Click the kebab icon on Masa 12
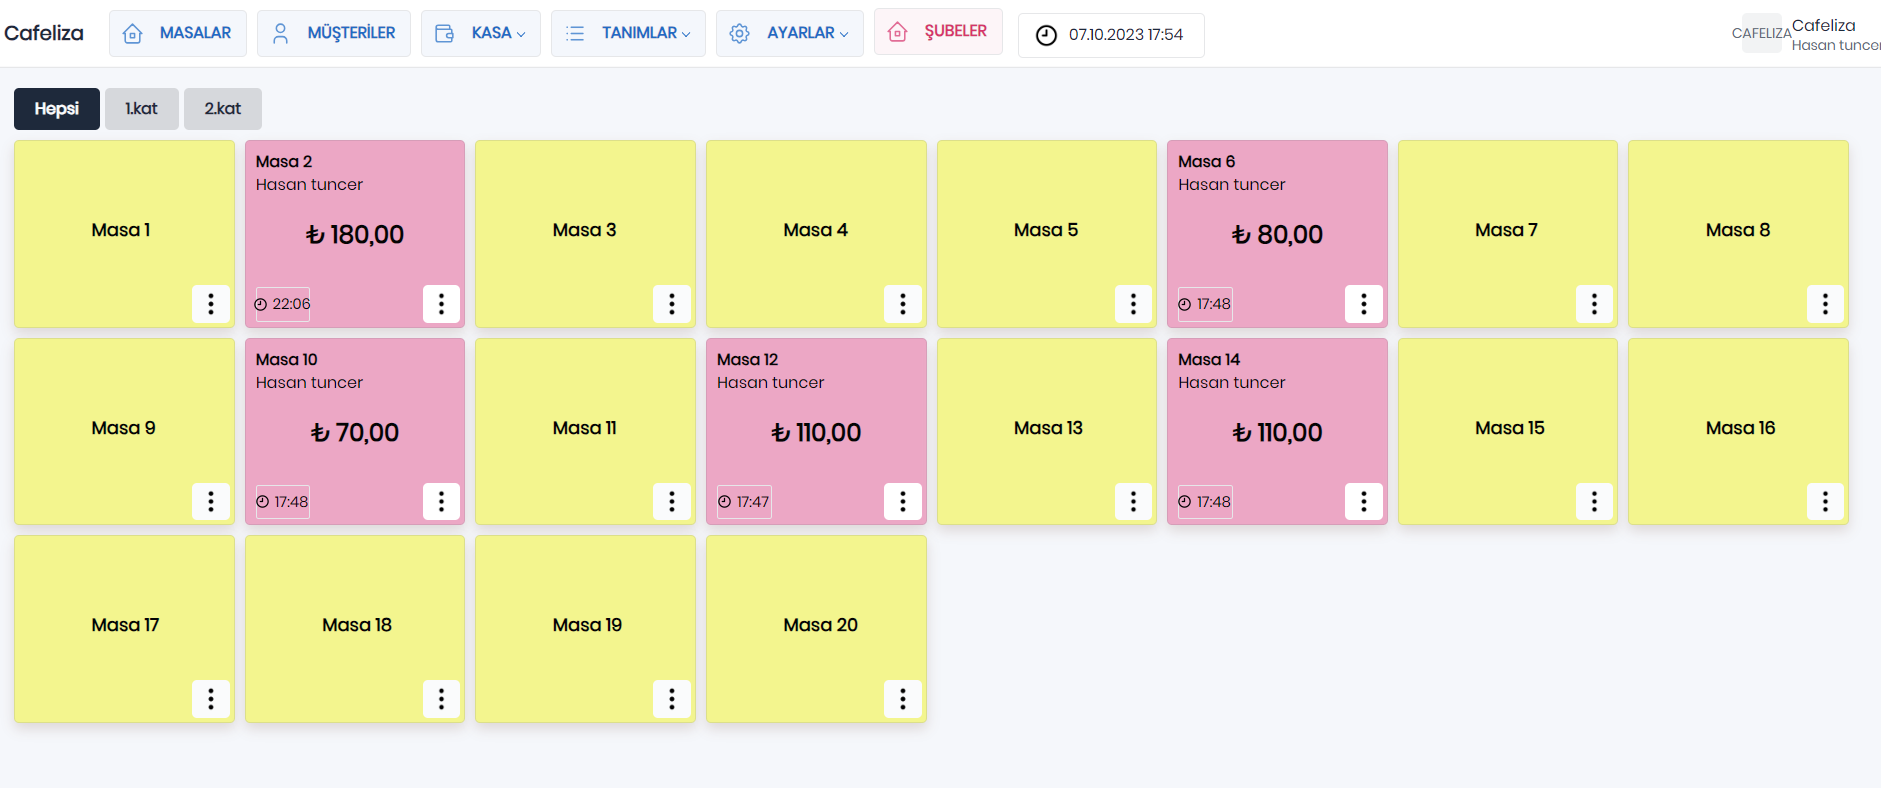The height and width of the screenshot is (788, 1881). click(x=903, y=502)
